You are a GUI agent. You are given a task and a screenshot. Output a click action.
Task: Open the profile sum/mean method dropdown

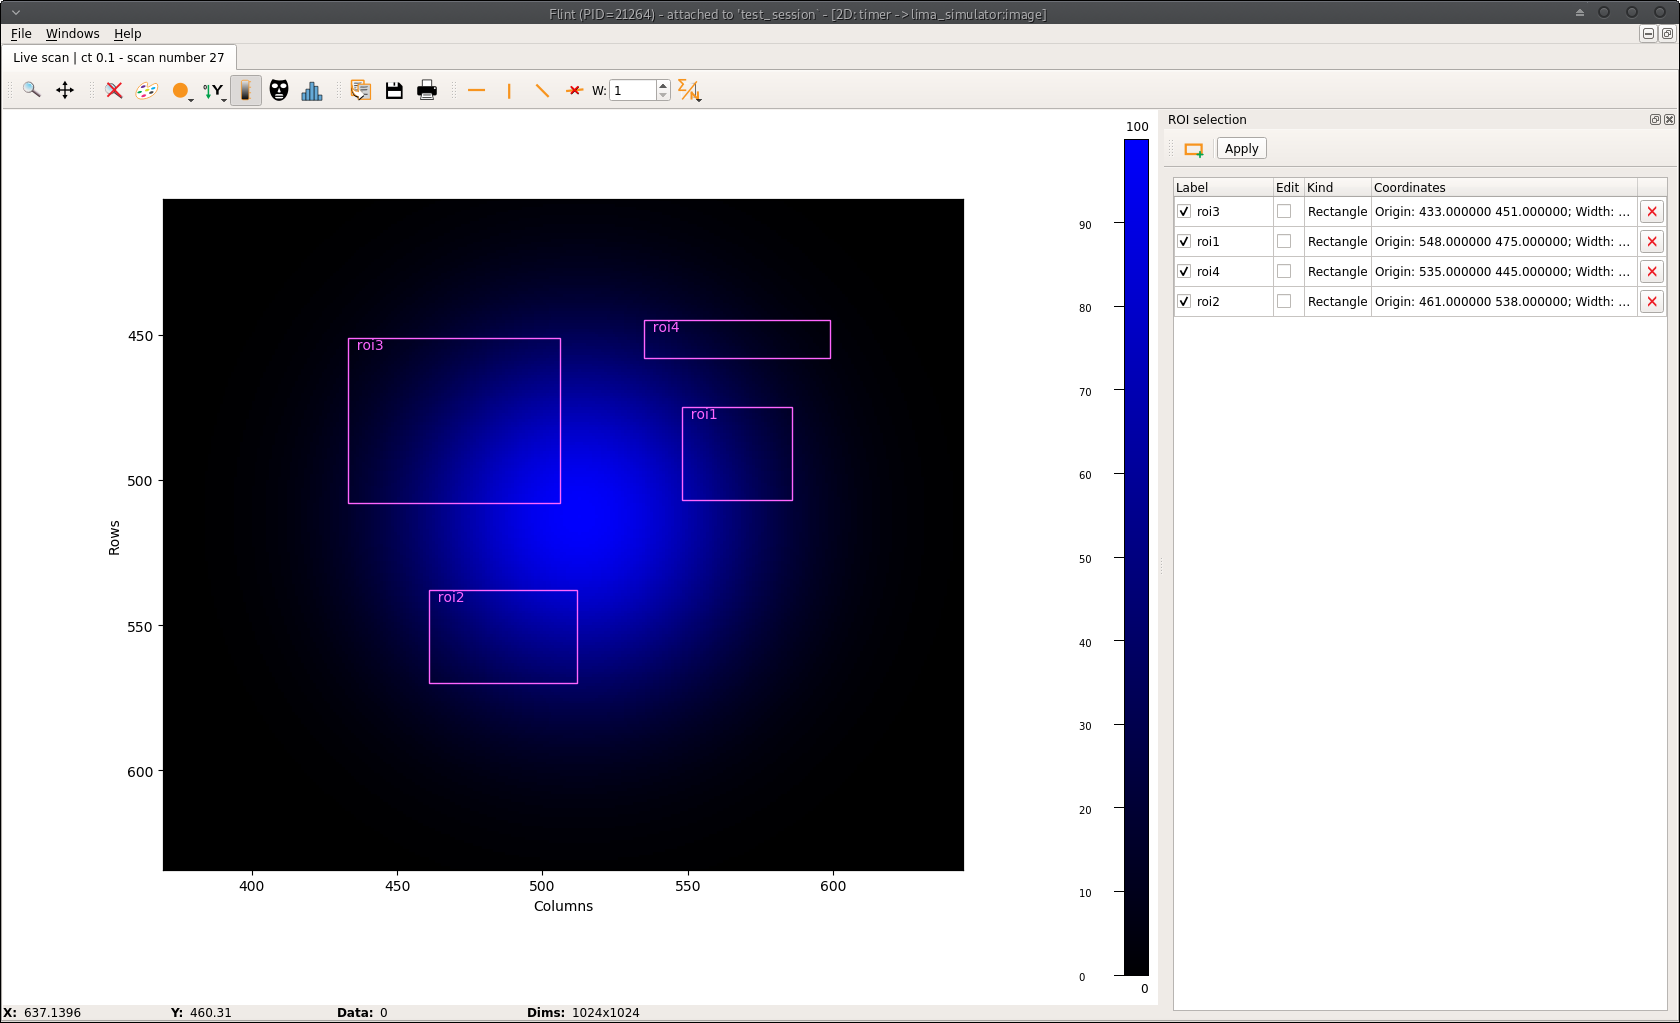(x=690, y=91)
